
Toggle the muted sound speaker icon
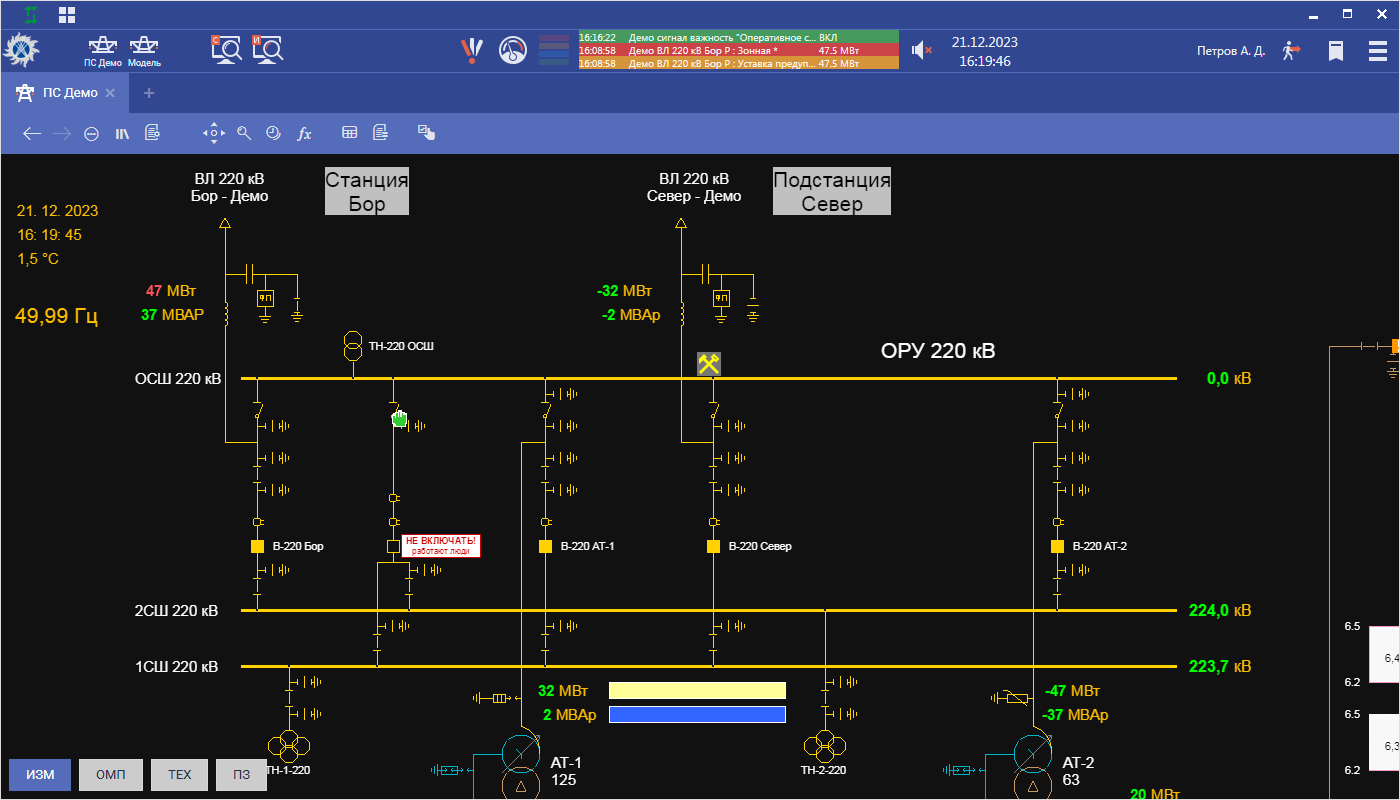click(921, 50)
